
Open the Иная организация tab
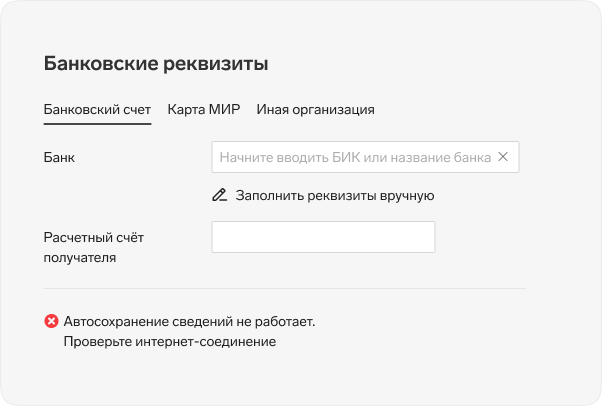click(316, 109)
